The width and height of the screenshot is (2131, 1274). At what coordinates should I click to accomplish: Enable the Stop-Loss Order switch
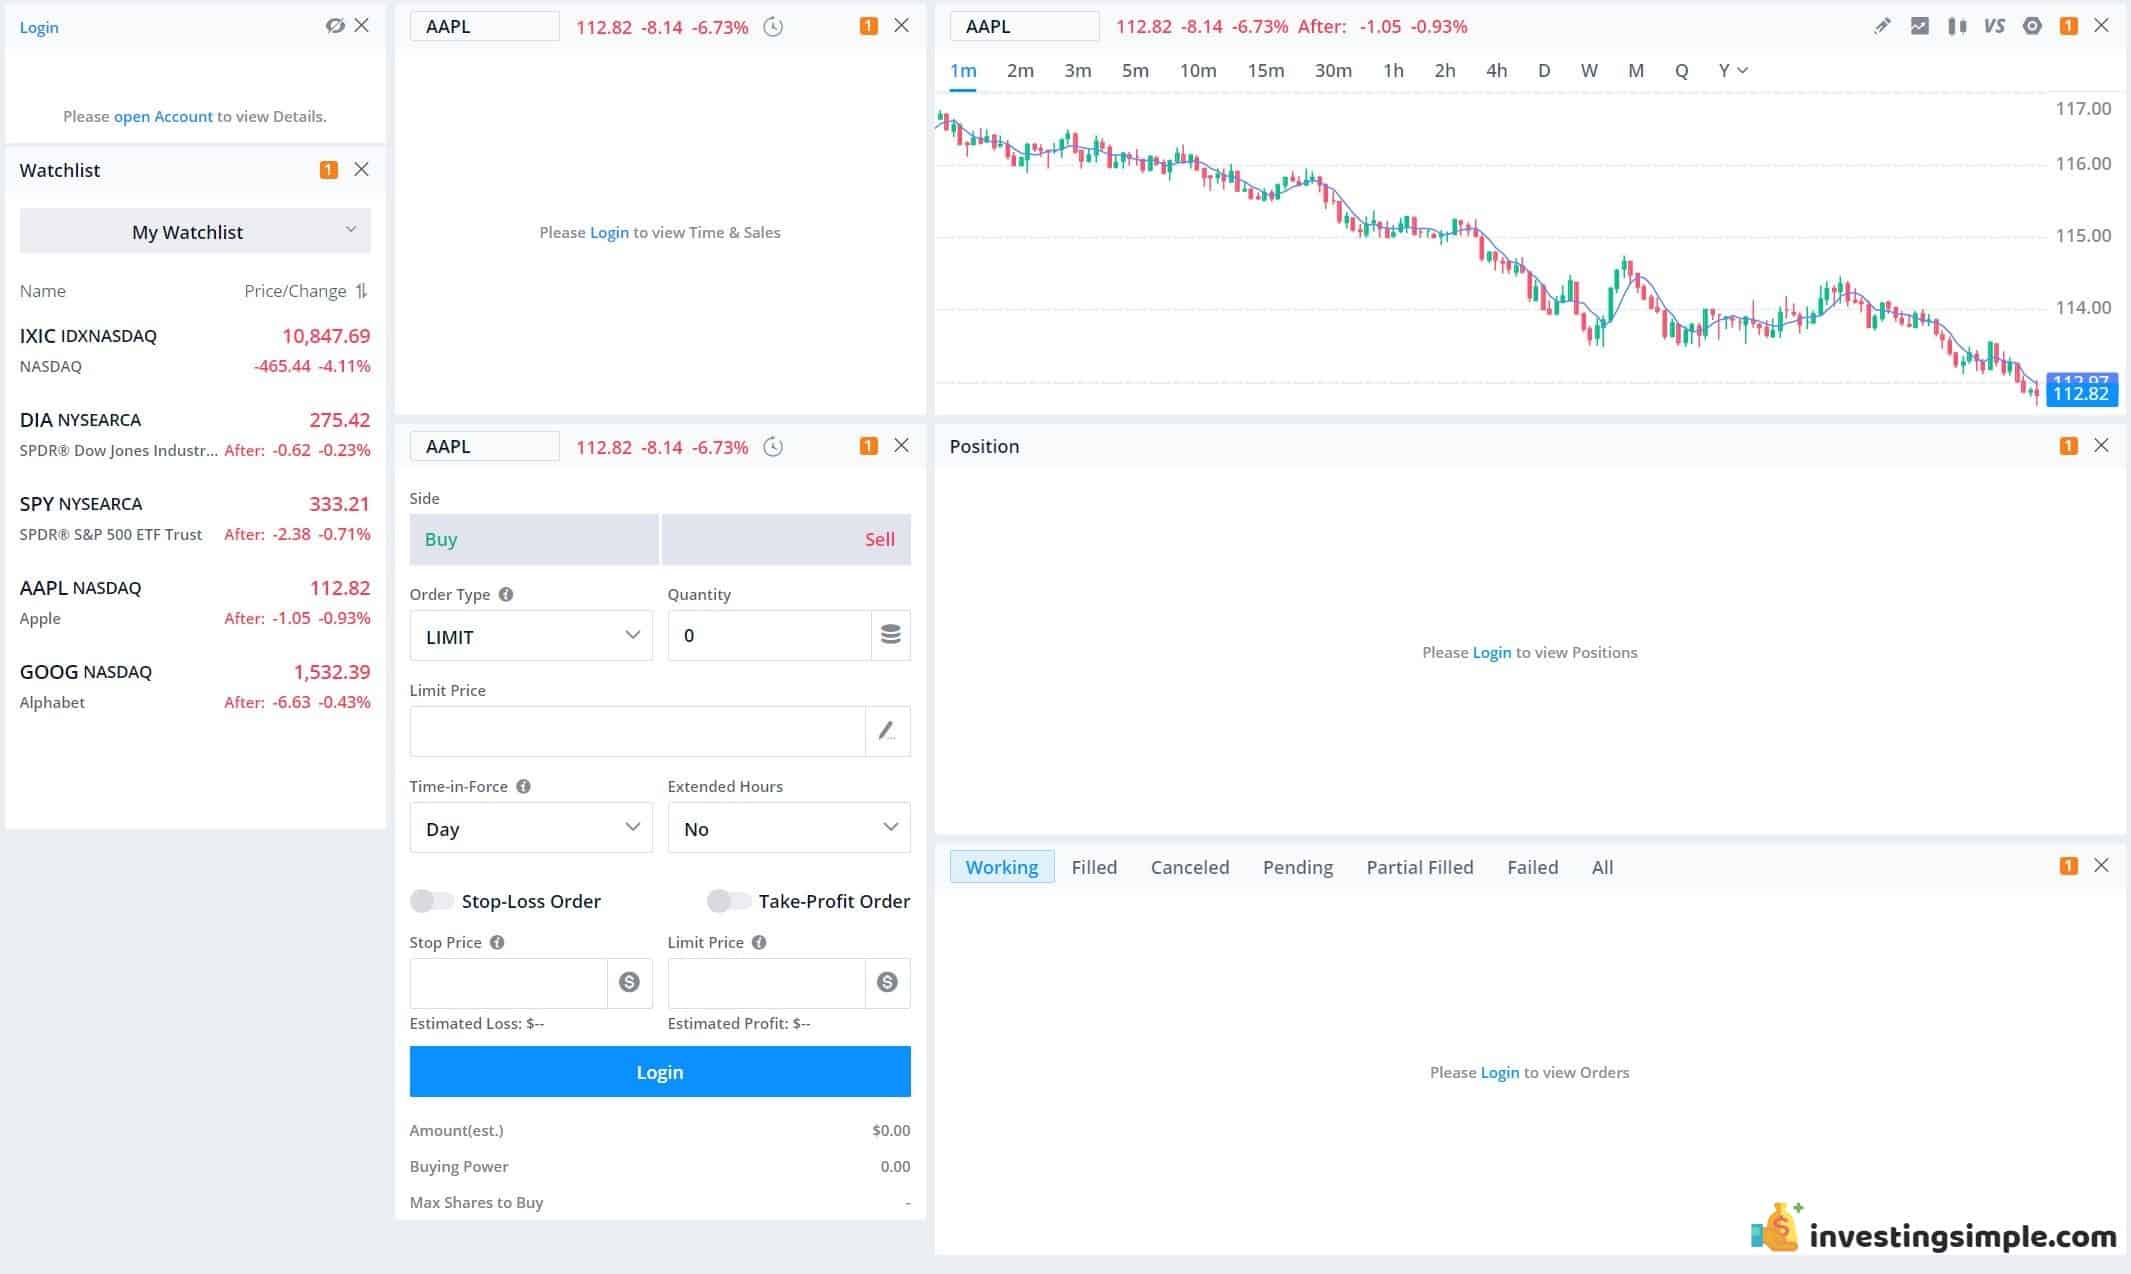(x=432, y=901)
